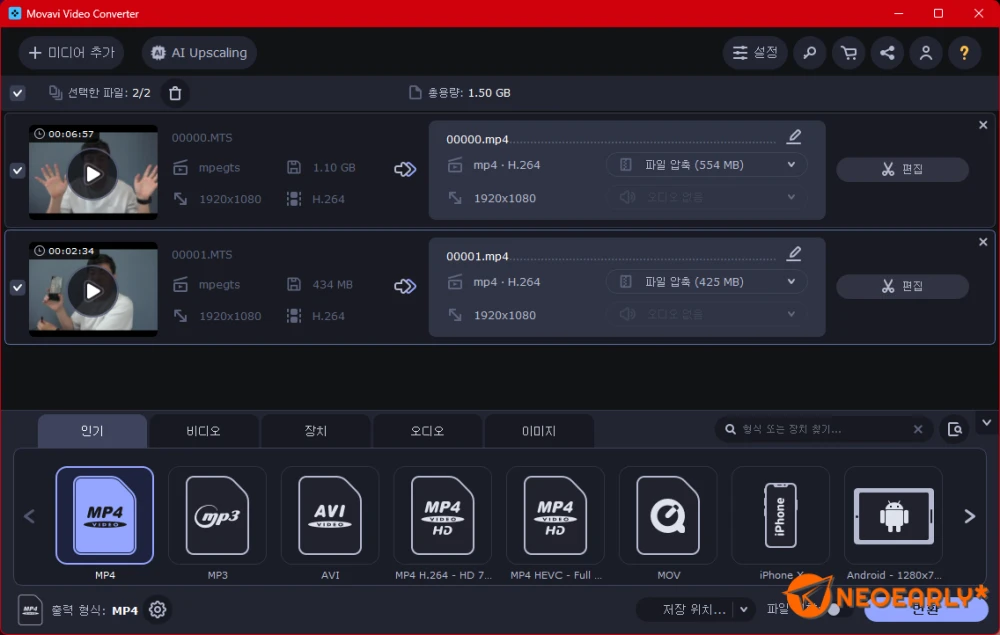Play the 00000.MTS video preview

(x=93, y=173)
